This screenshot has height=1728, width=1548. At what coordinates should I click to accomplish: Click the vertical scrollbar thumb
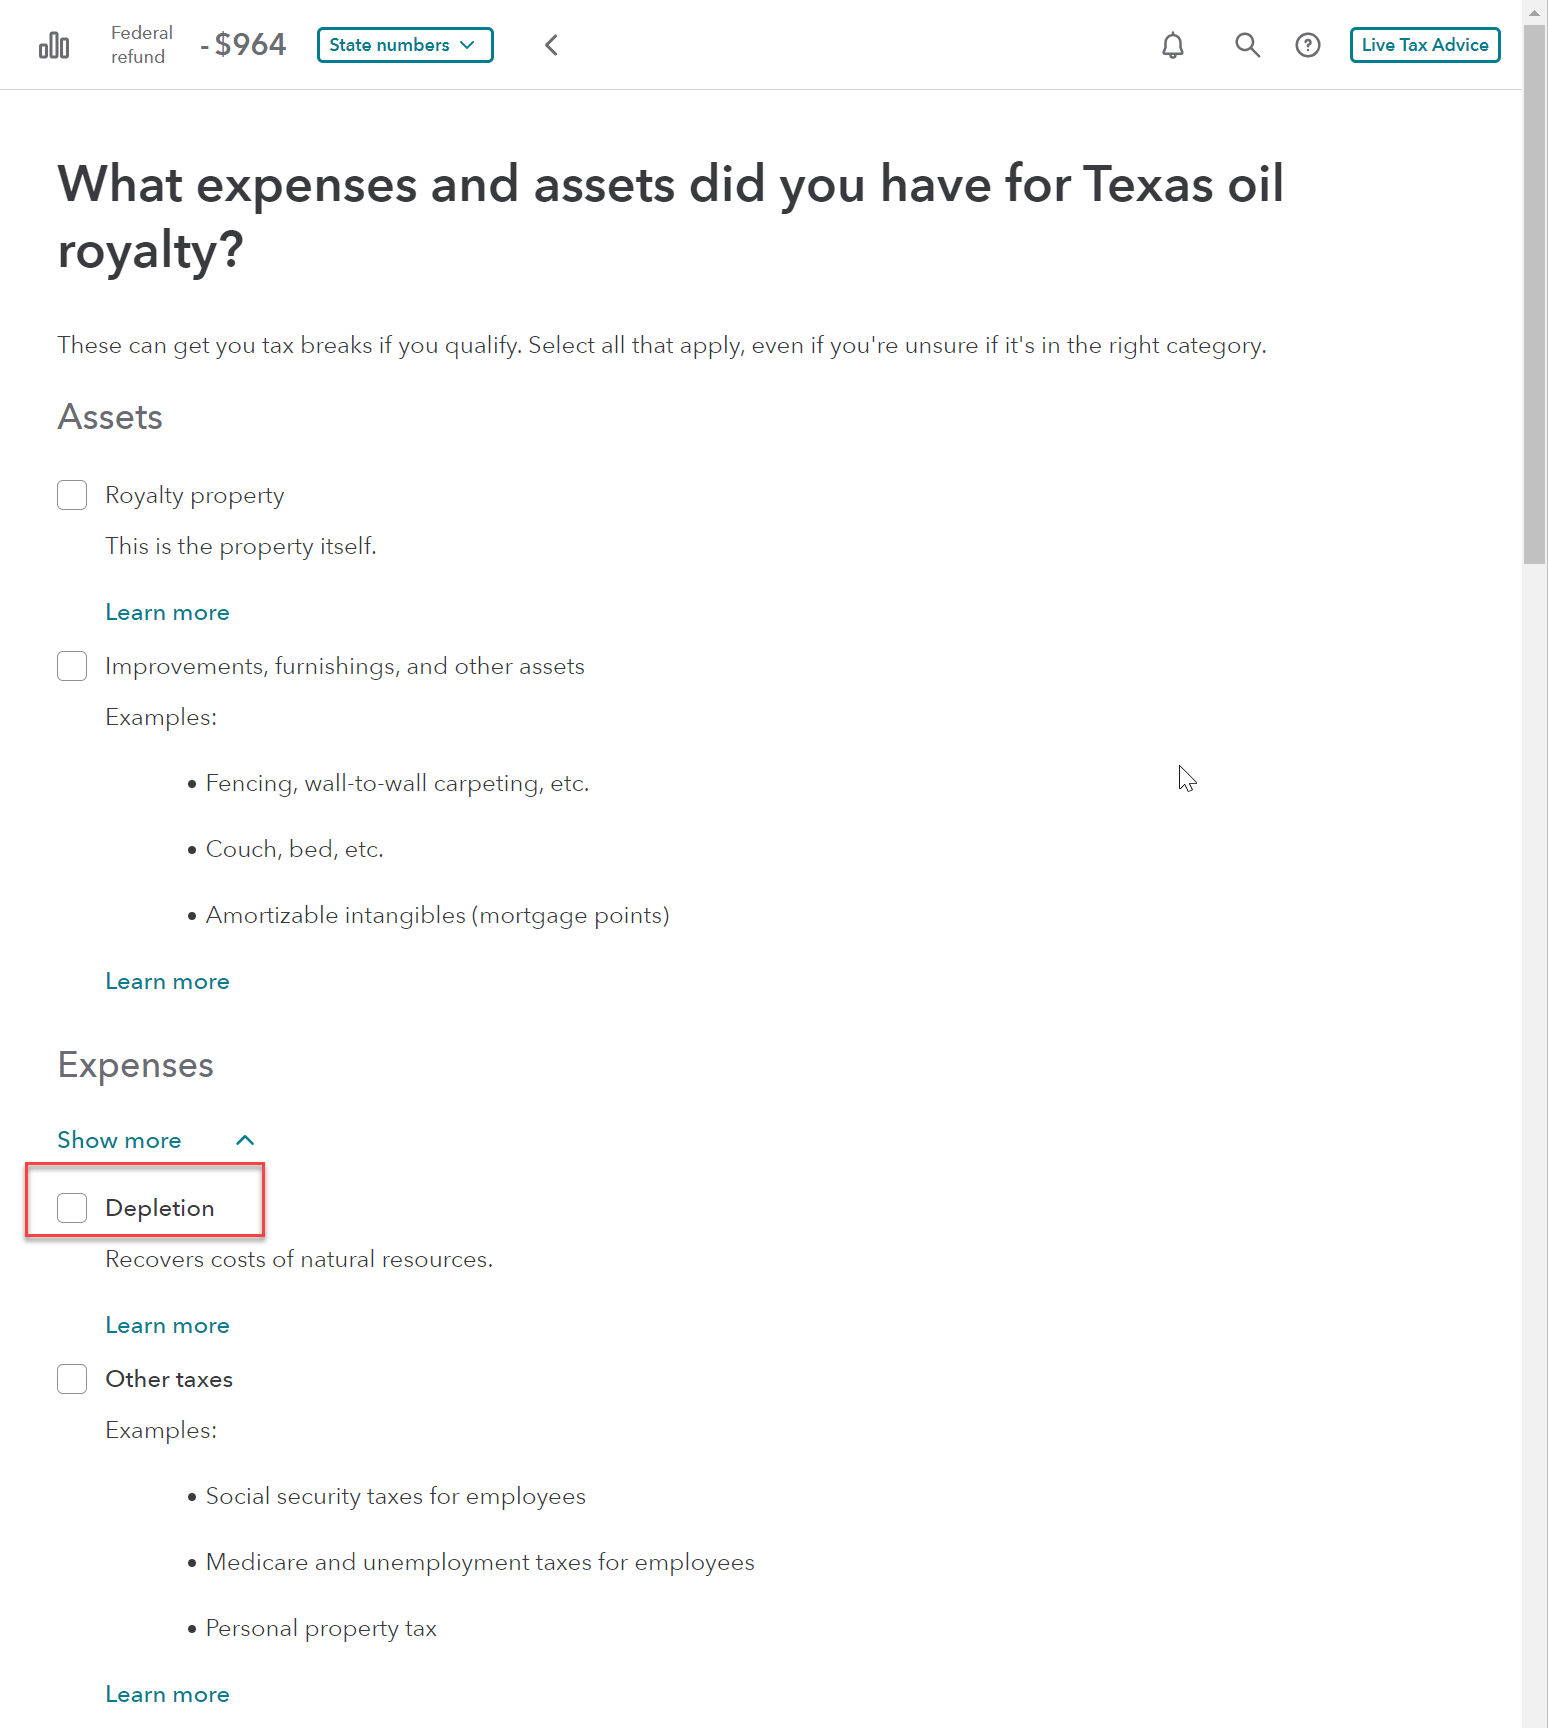point(1535,295)
